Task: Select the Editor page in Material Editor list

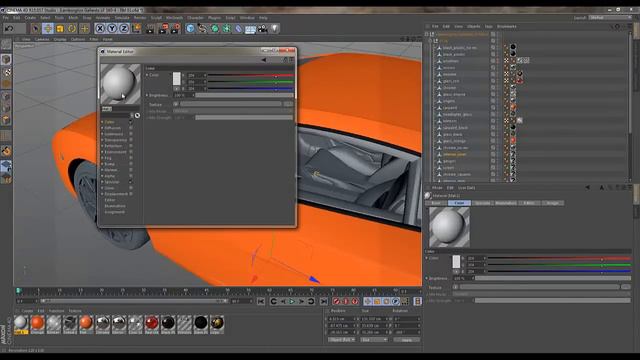Action: (110, 200)
